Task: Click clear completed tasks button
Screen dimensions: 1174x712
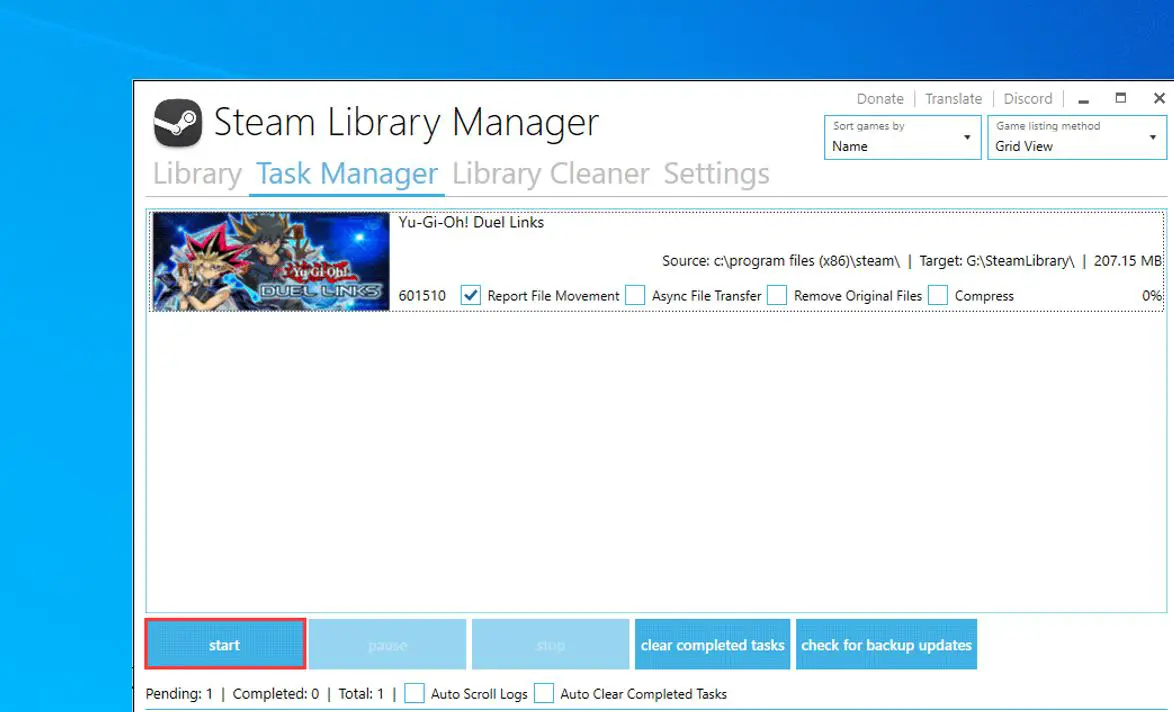Action: point(712,645)
